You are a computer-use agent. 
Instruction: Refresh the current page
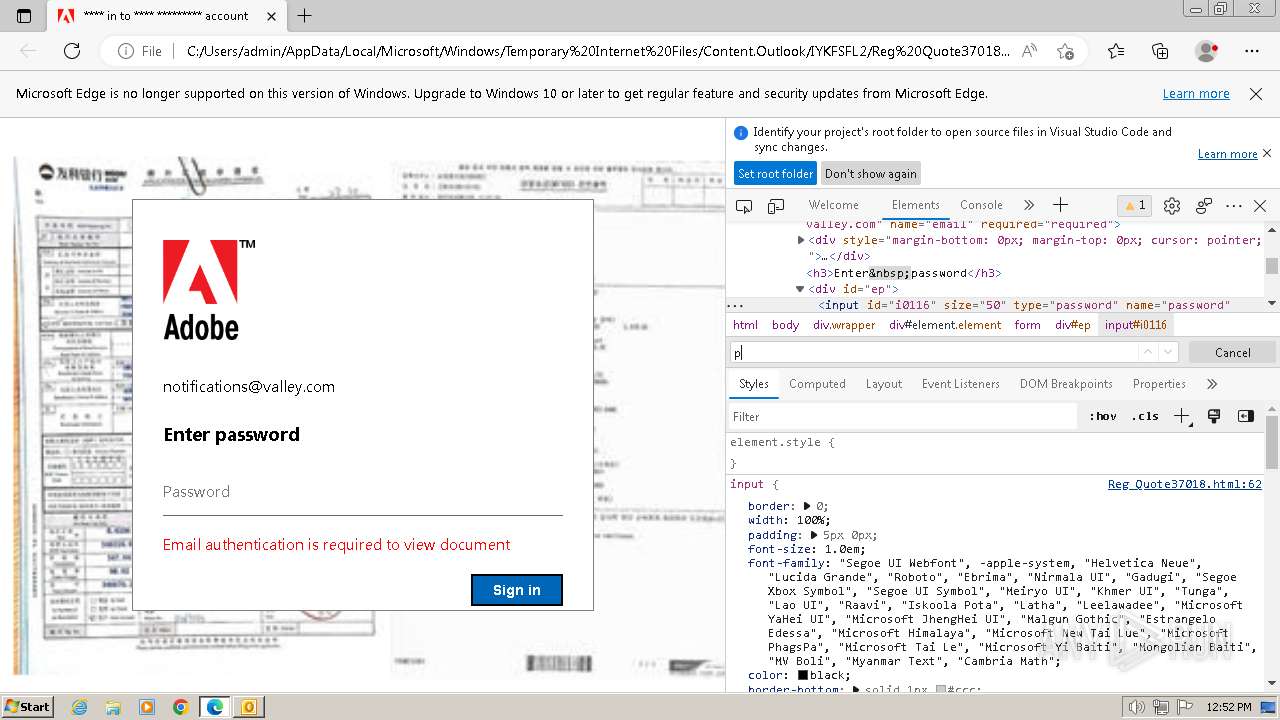[72, 51]
